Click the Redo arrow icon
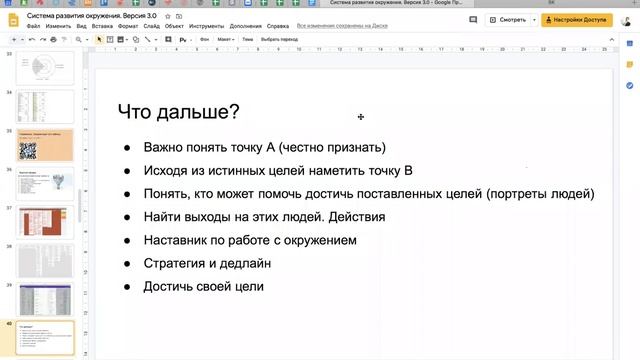 pyautogui.click(x=43, y=40)
